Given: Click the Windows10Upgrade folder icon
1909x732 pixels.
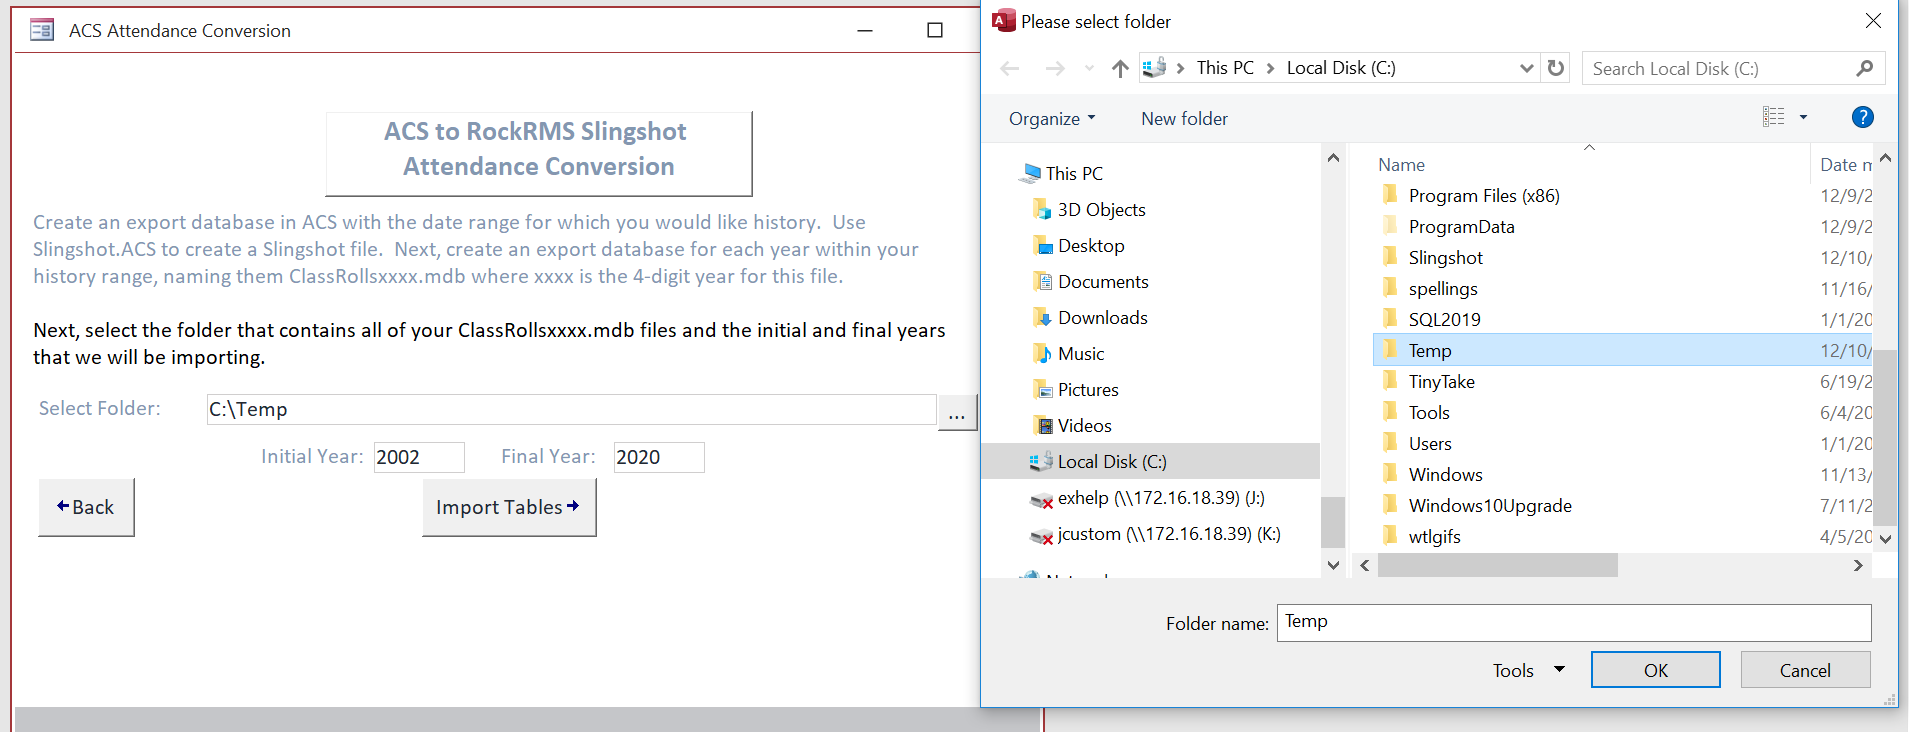Looking at the screenshot, I should pos(1390,505).
